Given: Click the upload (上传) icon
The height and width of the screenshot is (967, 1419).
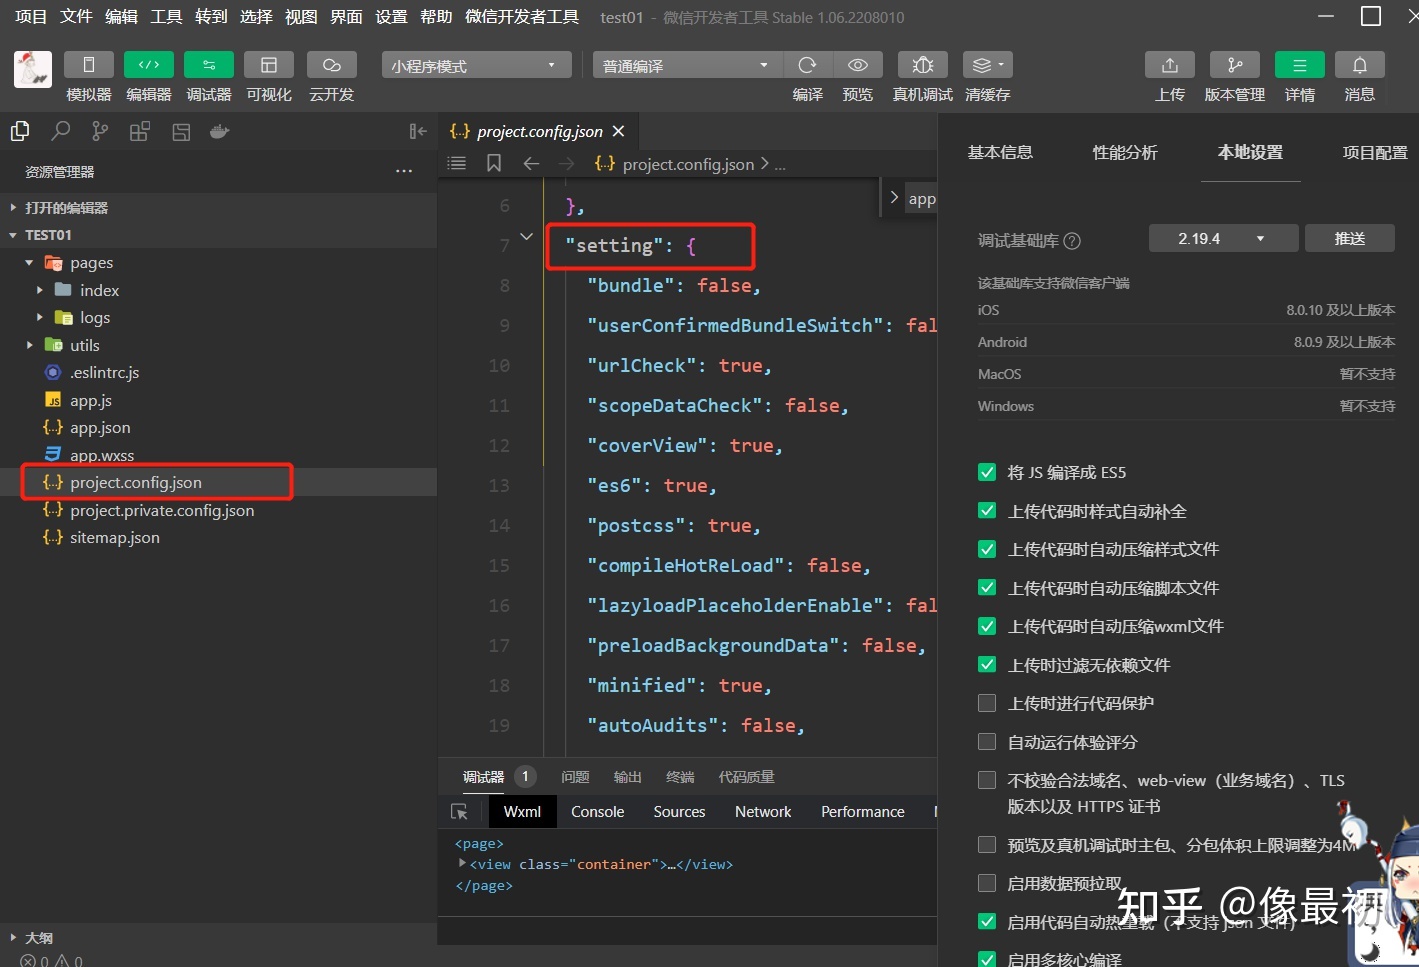Looking at the screenshot, I should coord(1169,65).
